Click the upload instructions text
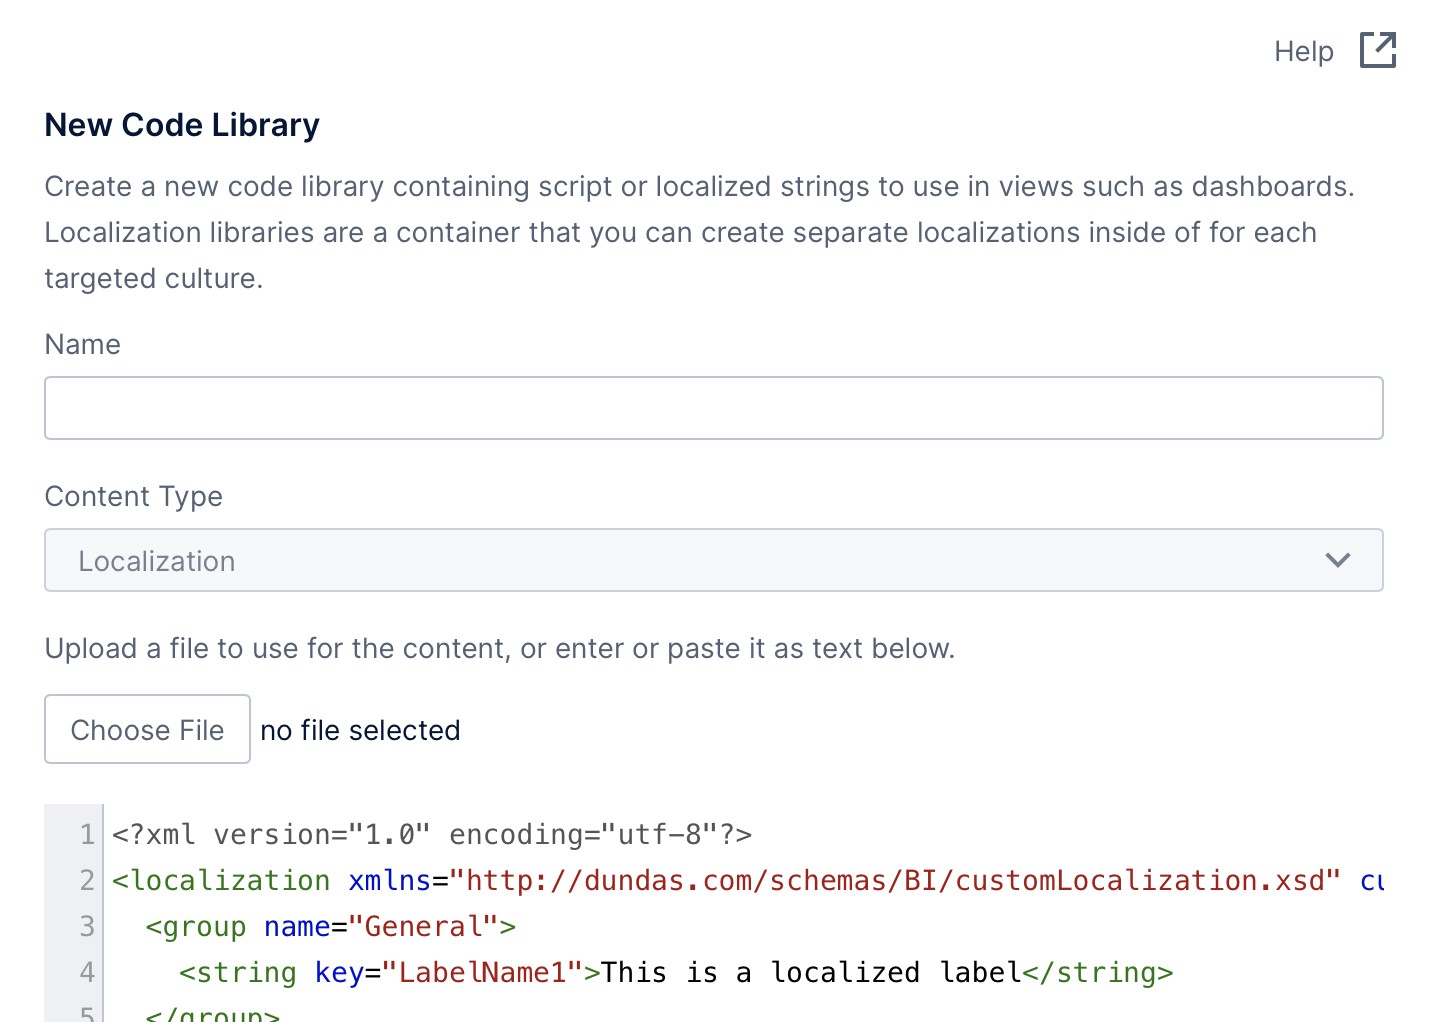This screenshot has width=1432, height=1022. (x=499, y=648)
